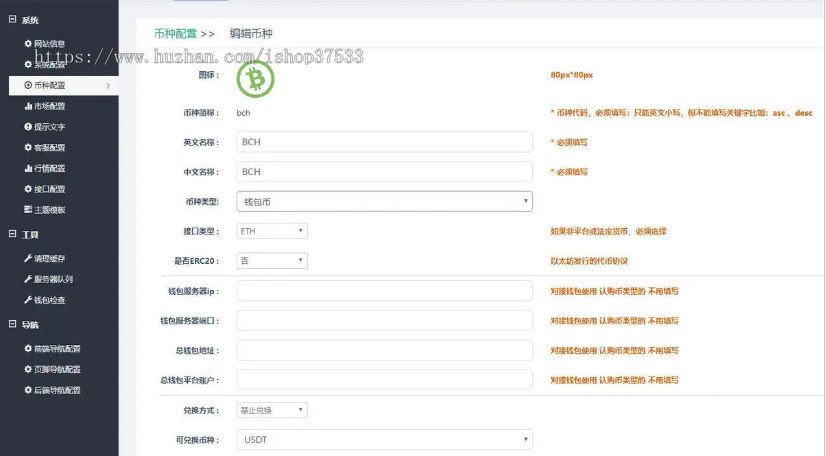The image size is (826, 456).
Task: Click the hint "如果非平台或法定货币, 必须选择"
Action: pyautogui.click(x=608, y=231)
